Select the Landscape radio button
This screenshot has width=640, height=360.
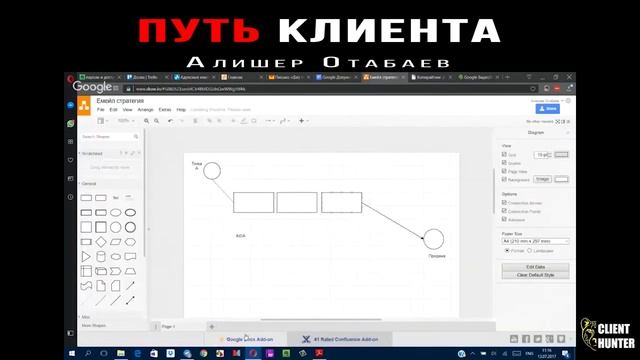point(529,251)
